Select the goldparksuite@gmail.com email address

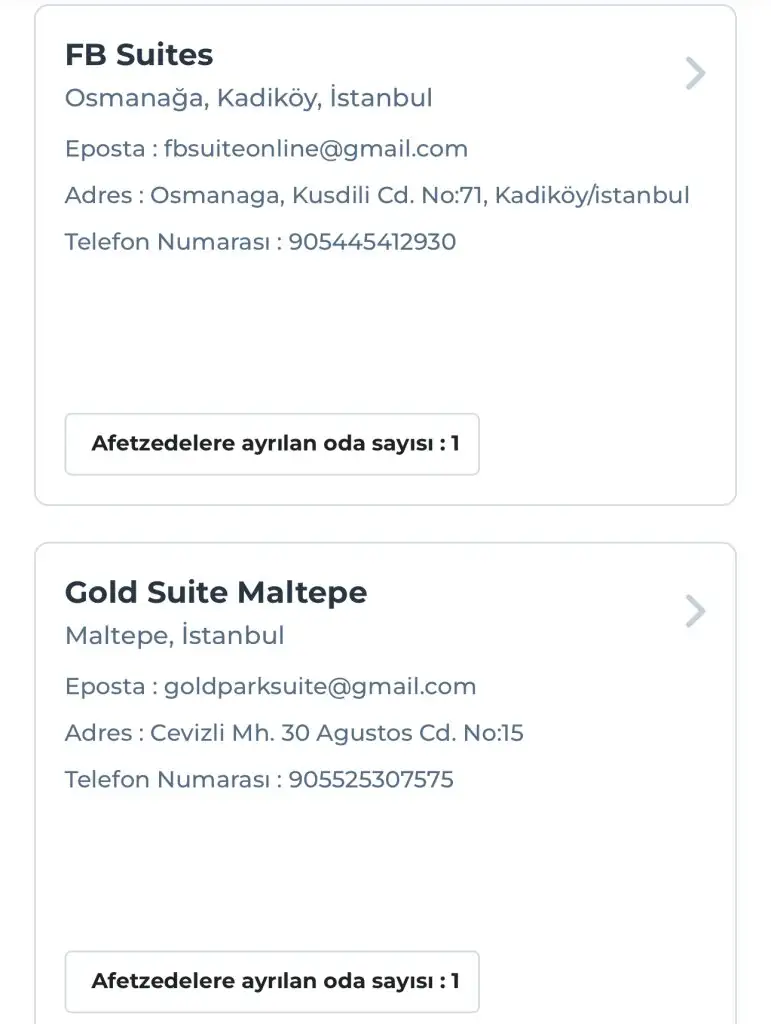tap(320, 687)
